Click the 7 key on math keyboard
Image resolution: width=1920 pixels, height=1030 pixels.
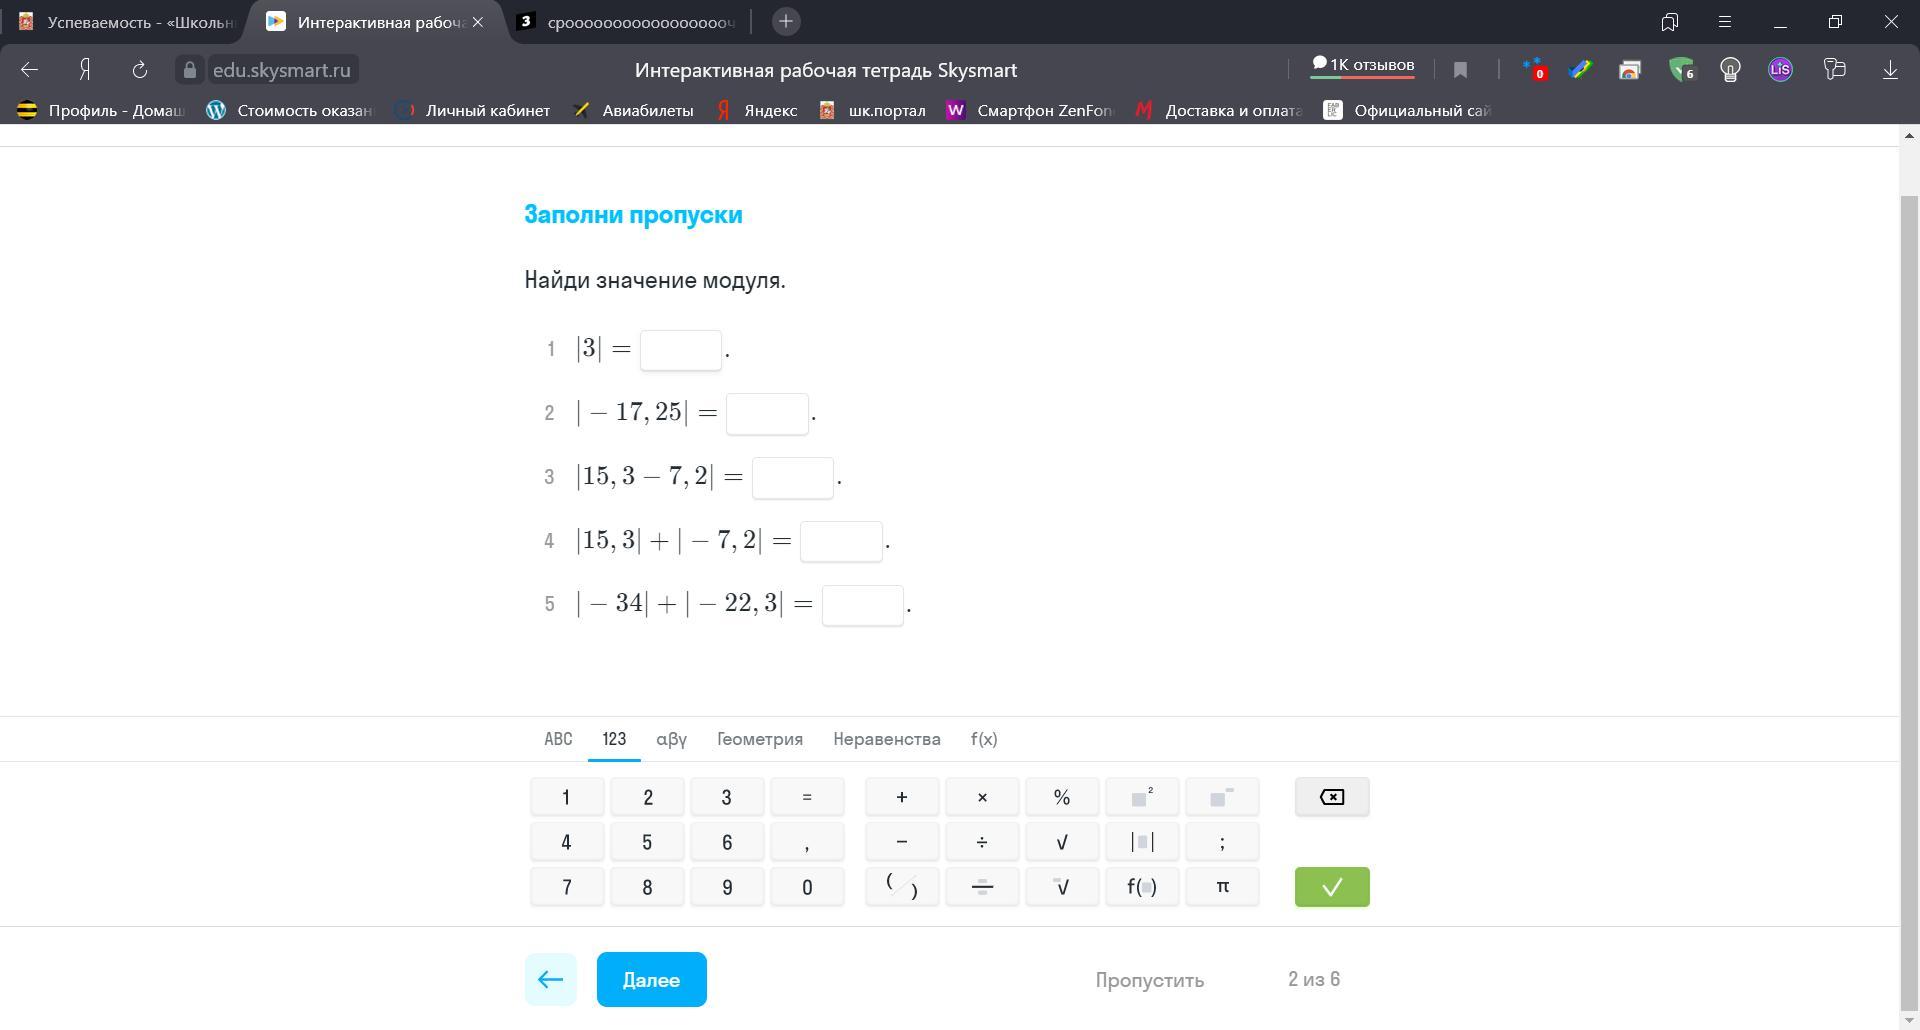point(567,887)
